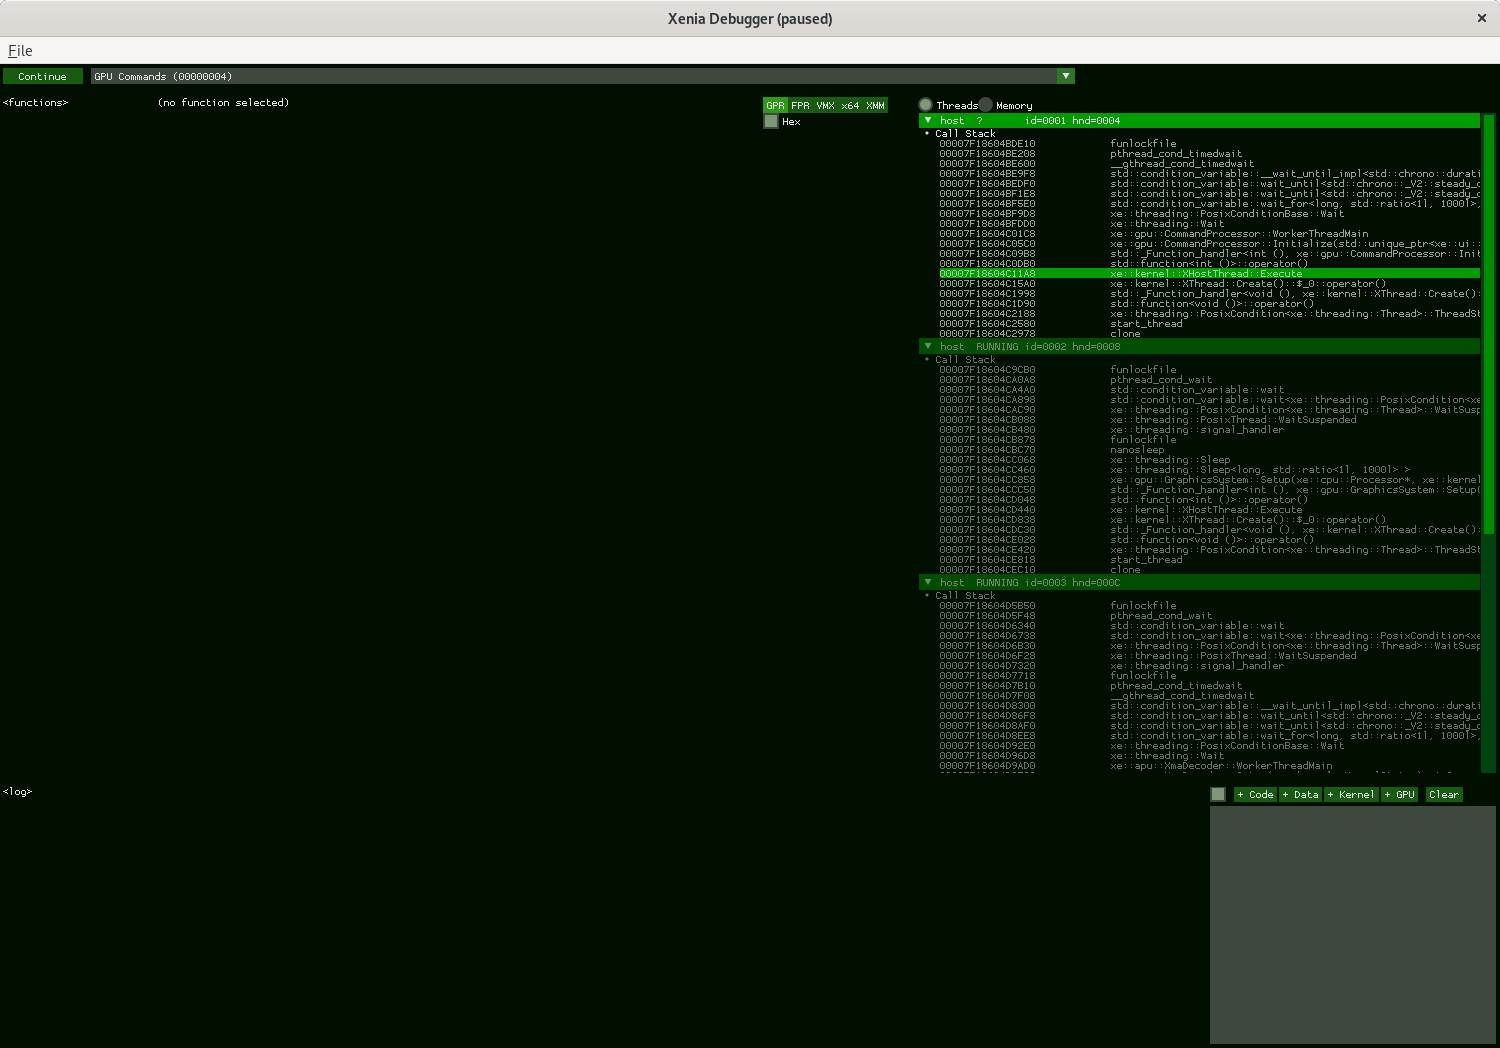1500x1048 pixels.
Task: Toggle the checkbox left of + Code
Action: pos(1218,794)
